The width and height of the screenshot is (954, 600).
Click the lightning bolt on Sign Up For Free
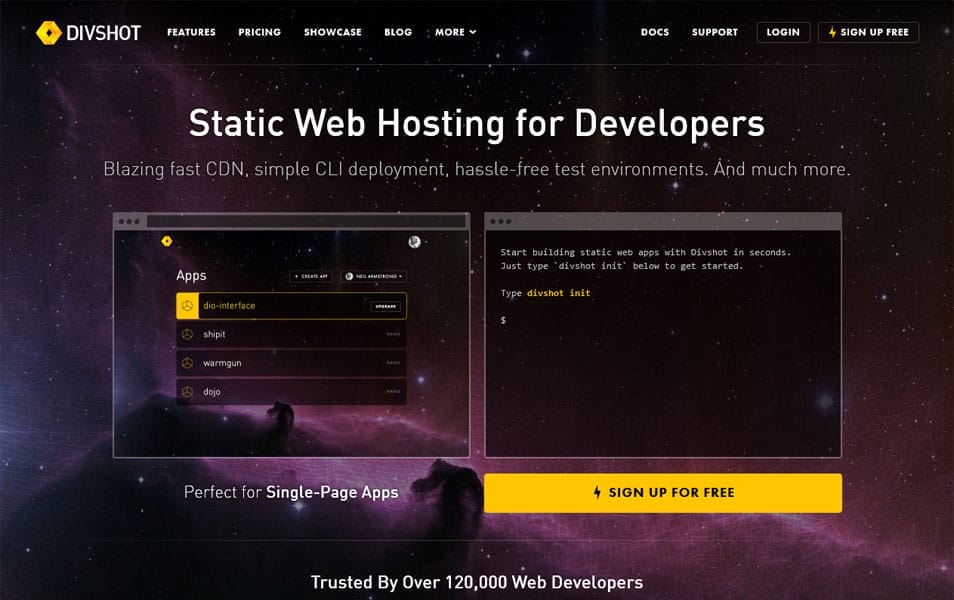598,493
